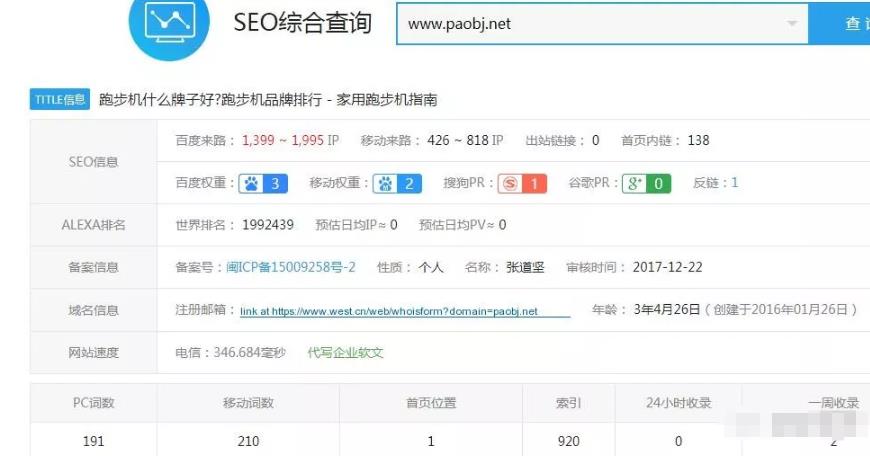
Task: Click the 百度权重 value 3 badge
Action: click(275, 184)
